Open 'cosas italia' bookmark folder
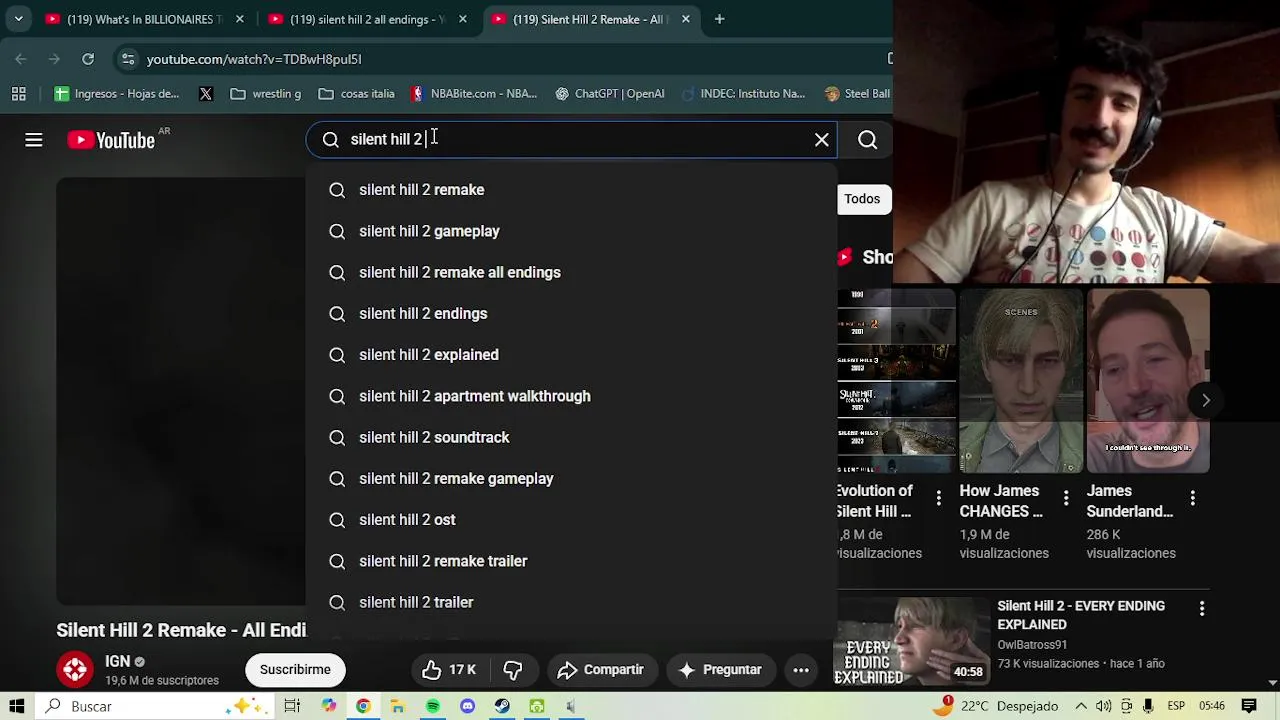This screenshot has height=720, width=1280. (356, 94)
